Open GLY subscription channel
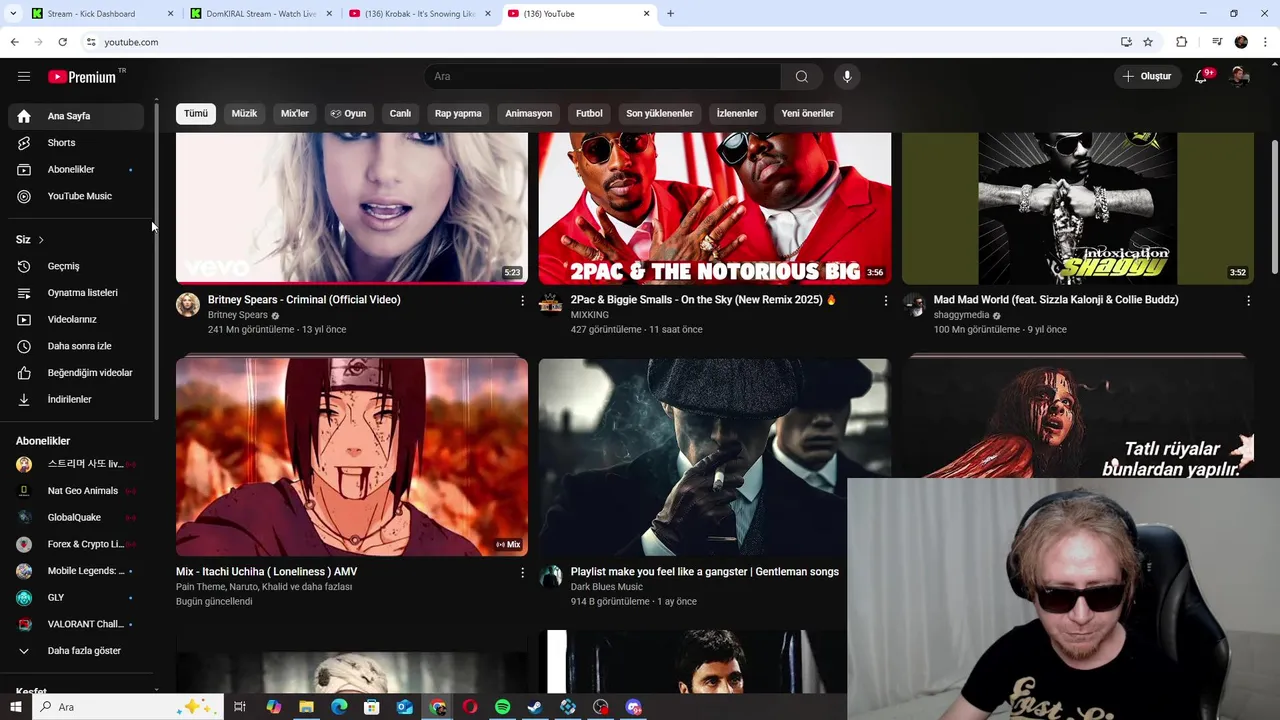Image resolution: width=1280 pixels, height=720 pixels. (76, 597)
